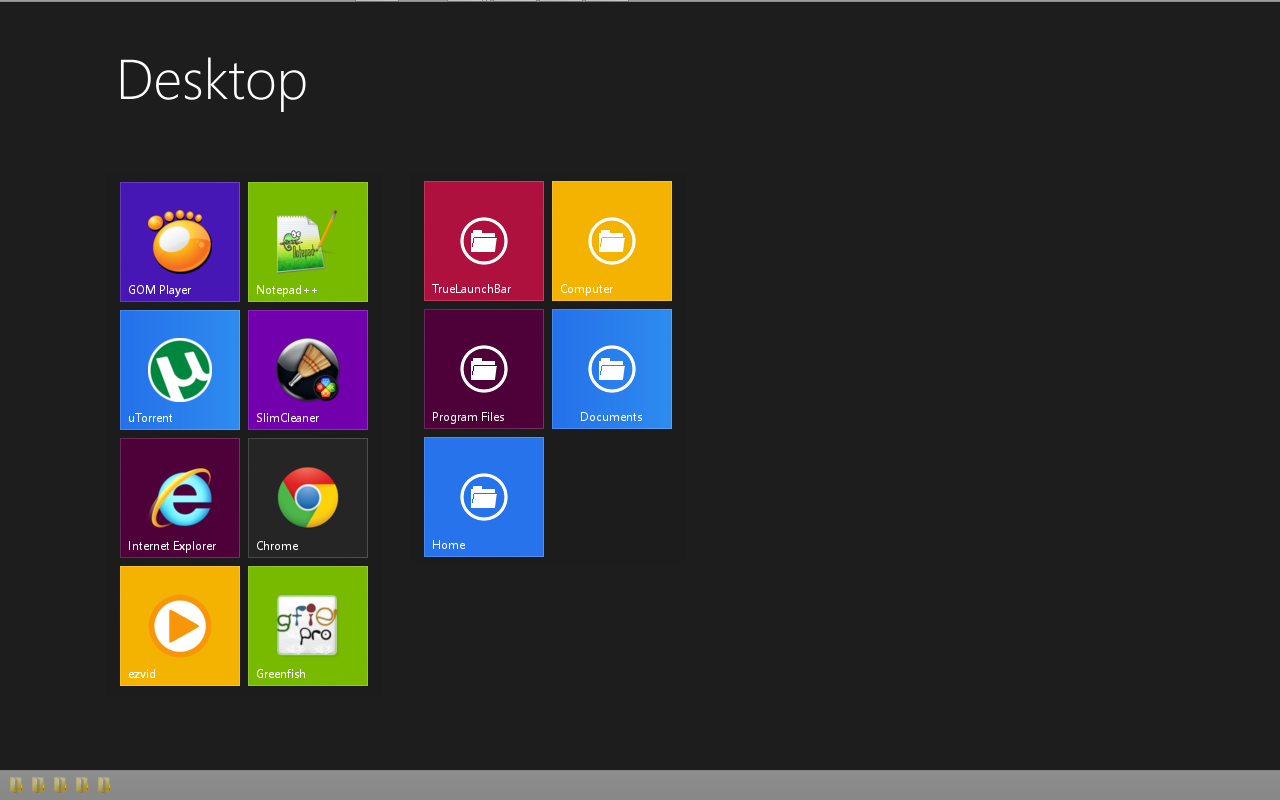This screenshot has width=1280, height=800.
Task: Open the TrueLaunchBar folder tile
Action: click(x=484, y=241)
